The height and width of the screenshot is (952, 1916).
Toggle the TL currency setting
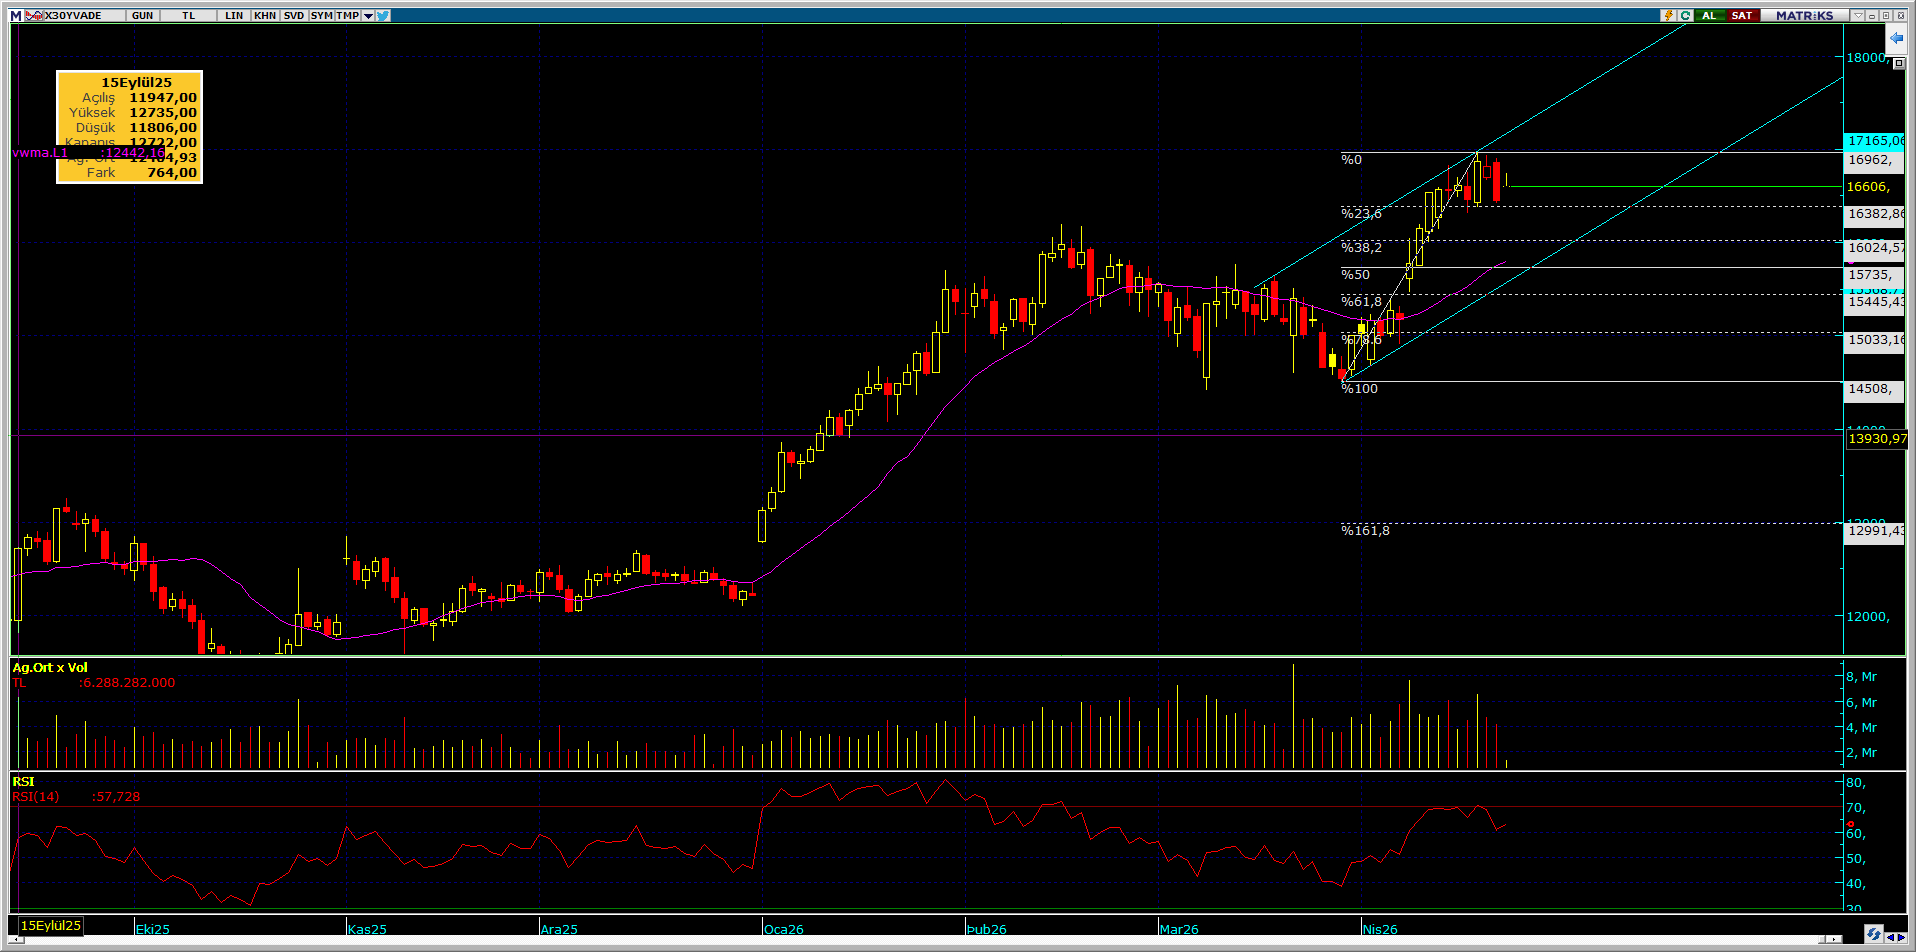pyautogui.click(x=188, y=15)
